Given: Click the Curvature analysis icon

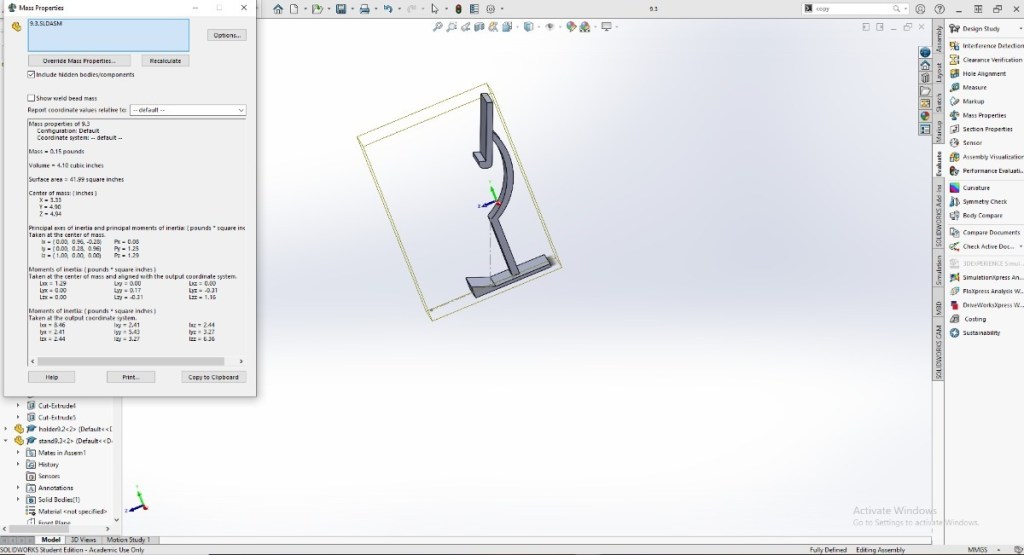Looking at the screenshot, I should click(x=954, y=188).
